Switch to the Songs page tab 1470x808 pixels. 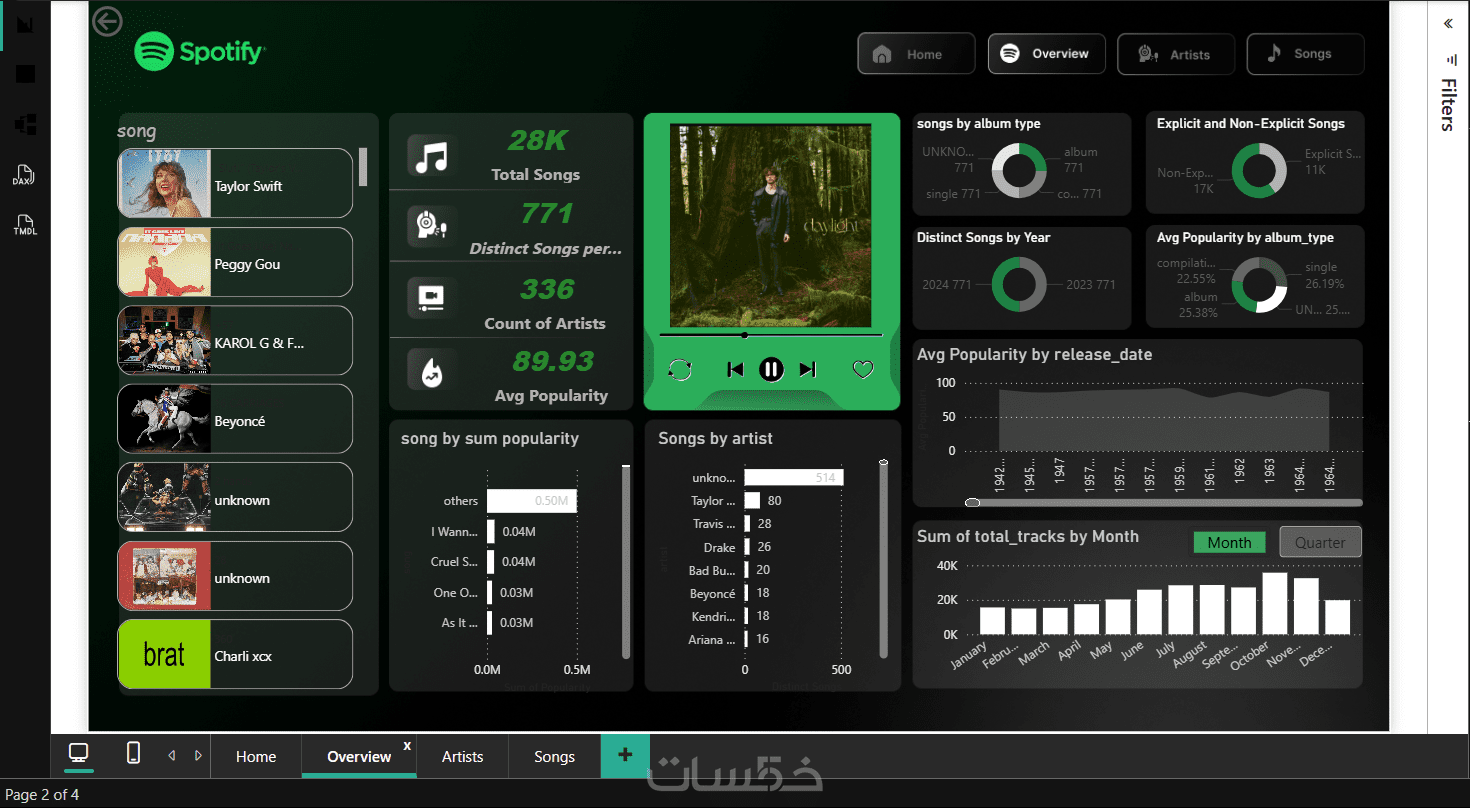point(554,756)
